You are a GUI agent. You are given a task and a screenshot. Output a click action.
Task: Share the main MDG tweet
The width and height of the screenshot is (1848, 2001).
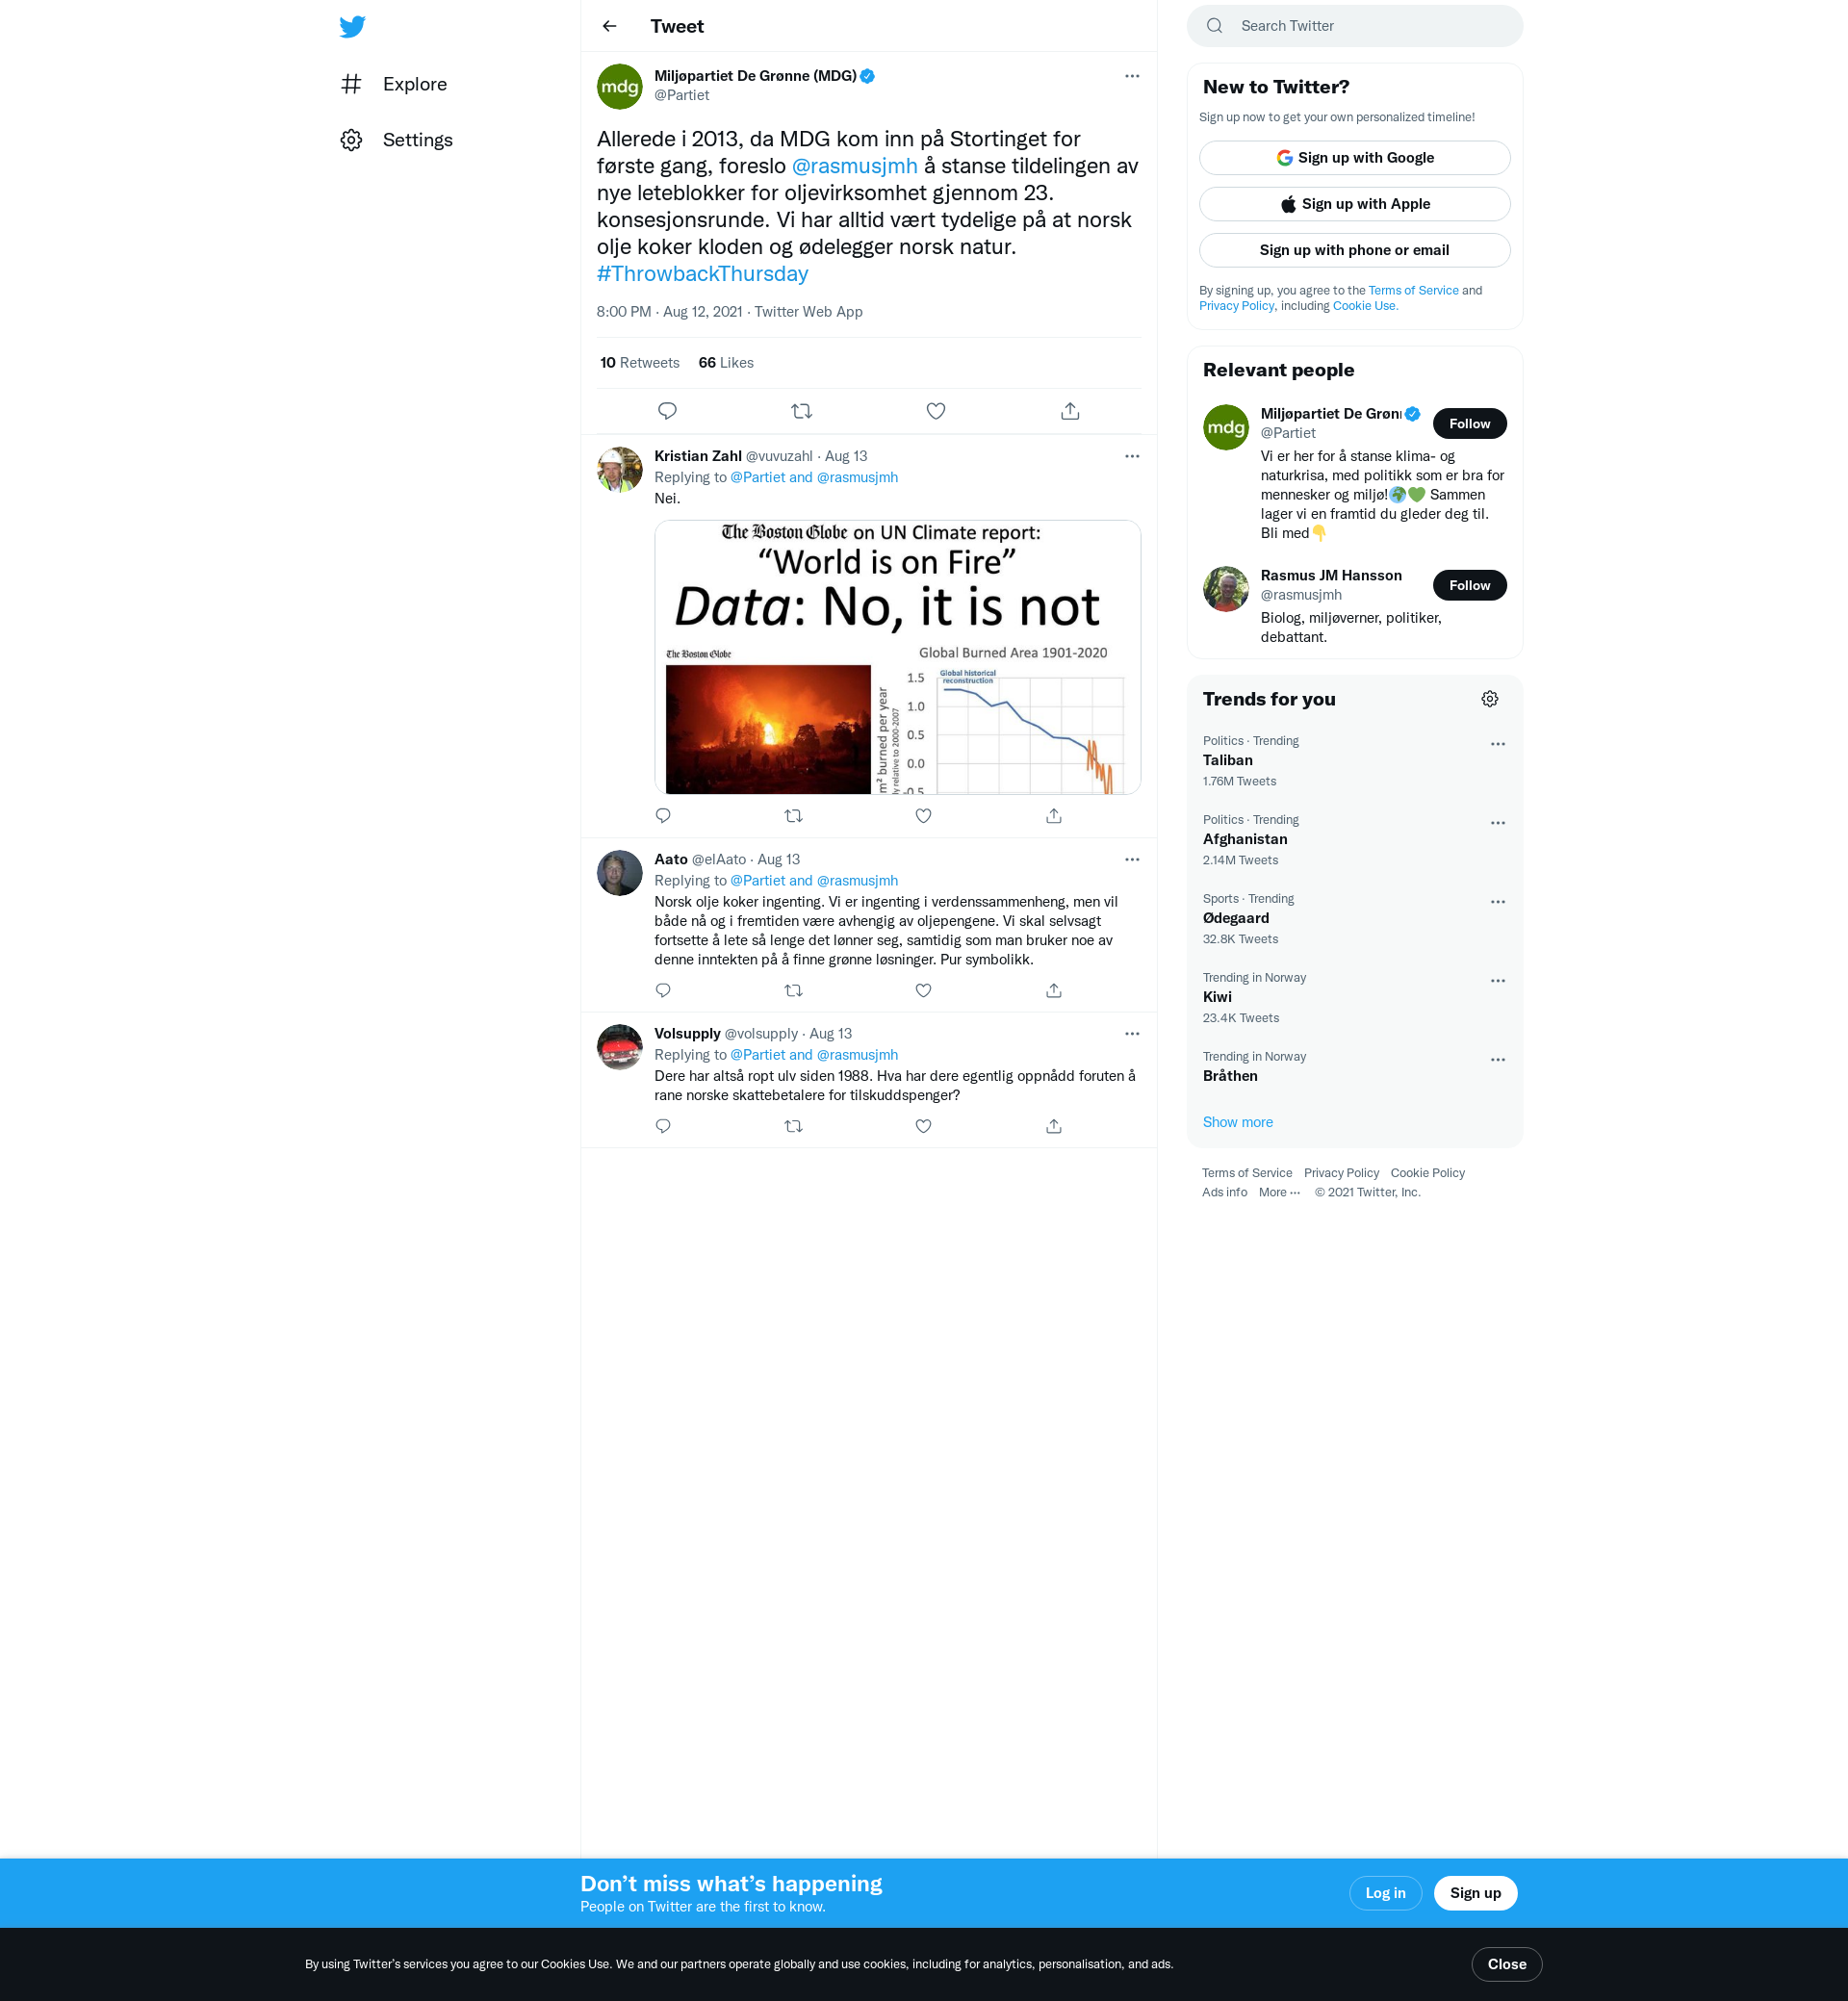[1069, 411]
